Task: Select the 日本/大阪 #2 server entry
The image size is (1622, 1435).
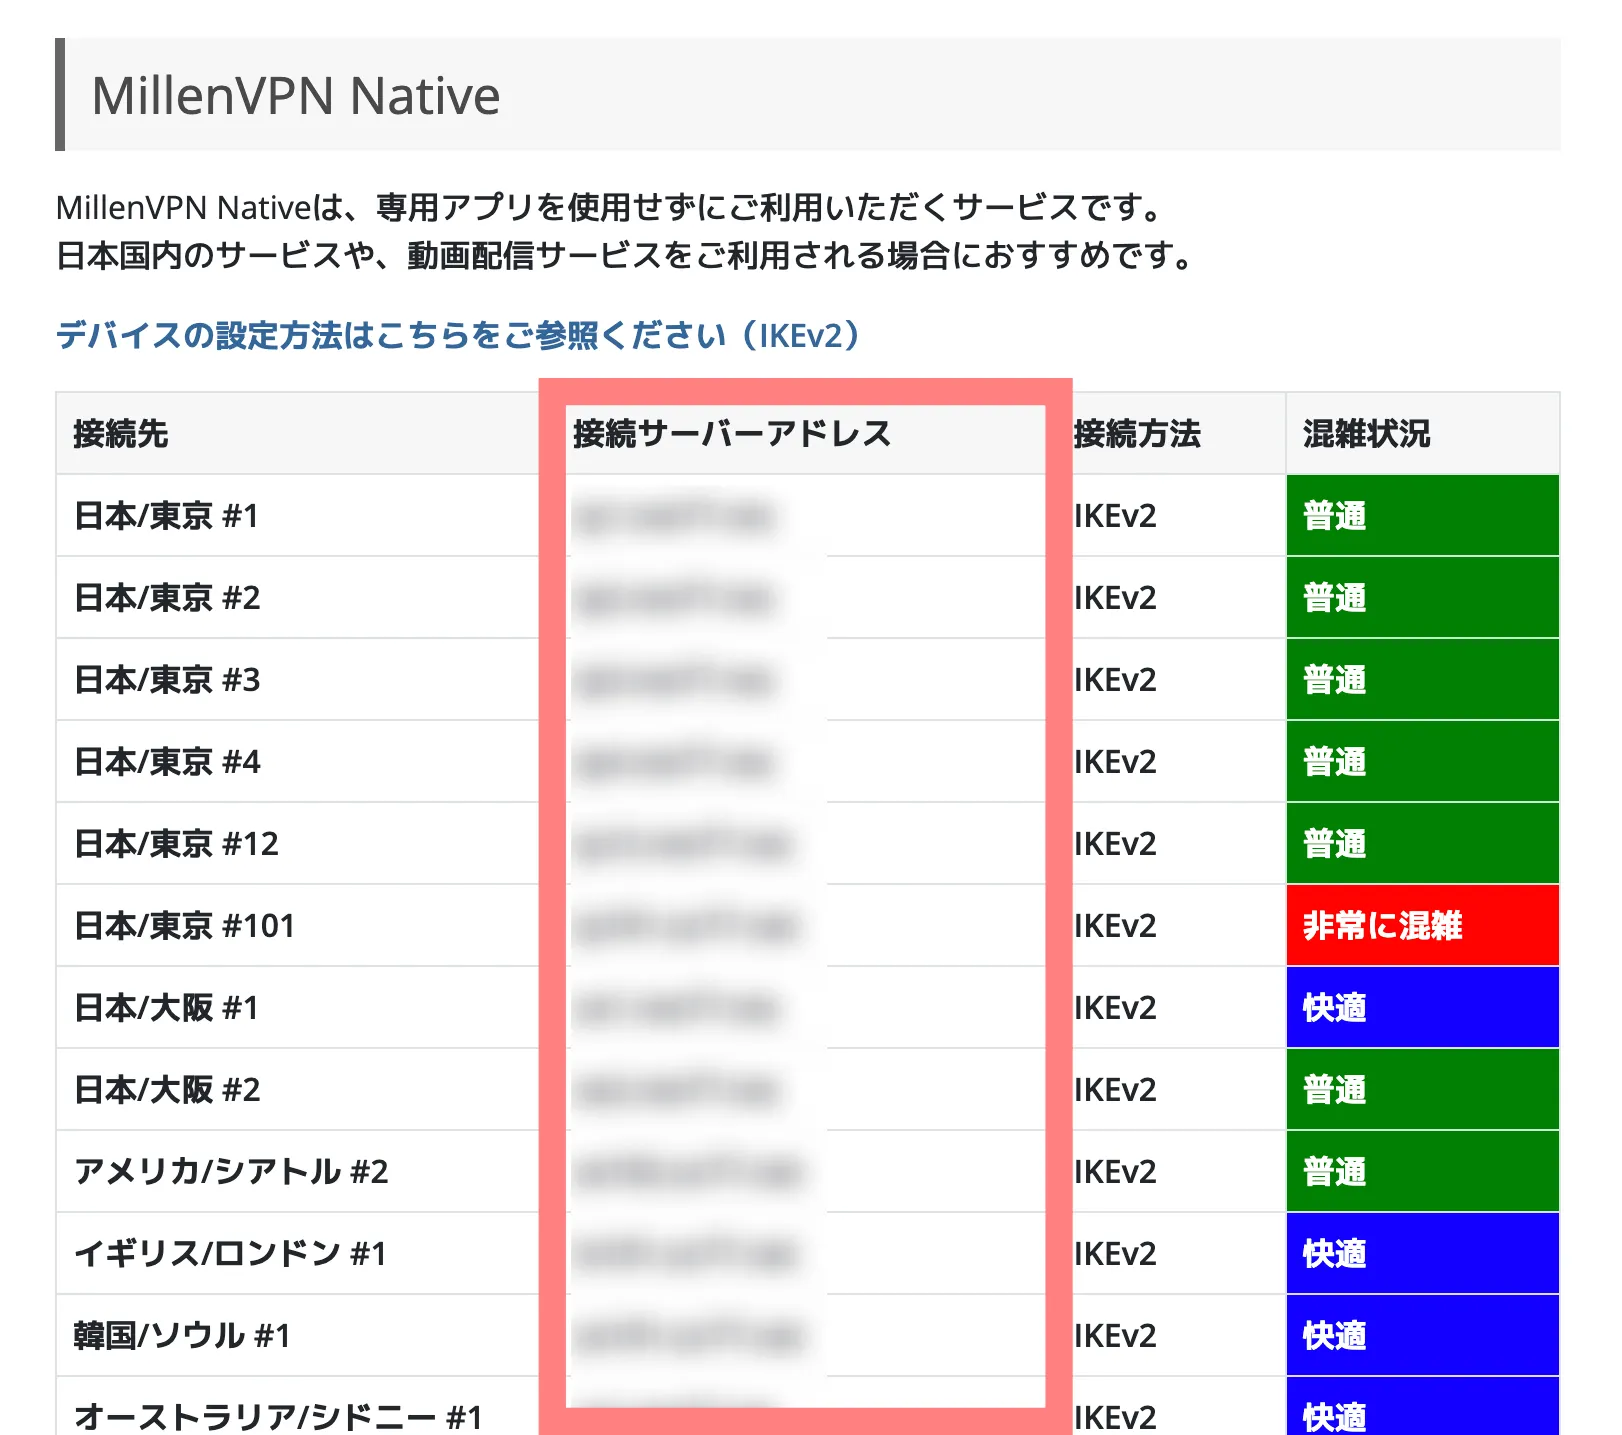Action: 166,1089
